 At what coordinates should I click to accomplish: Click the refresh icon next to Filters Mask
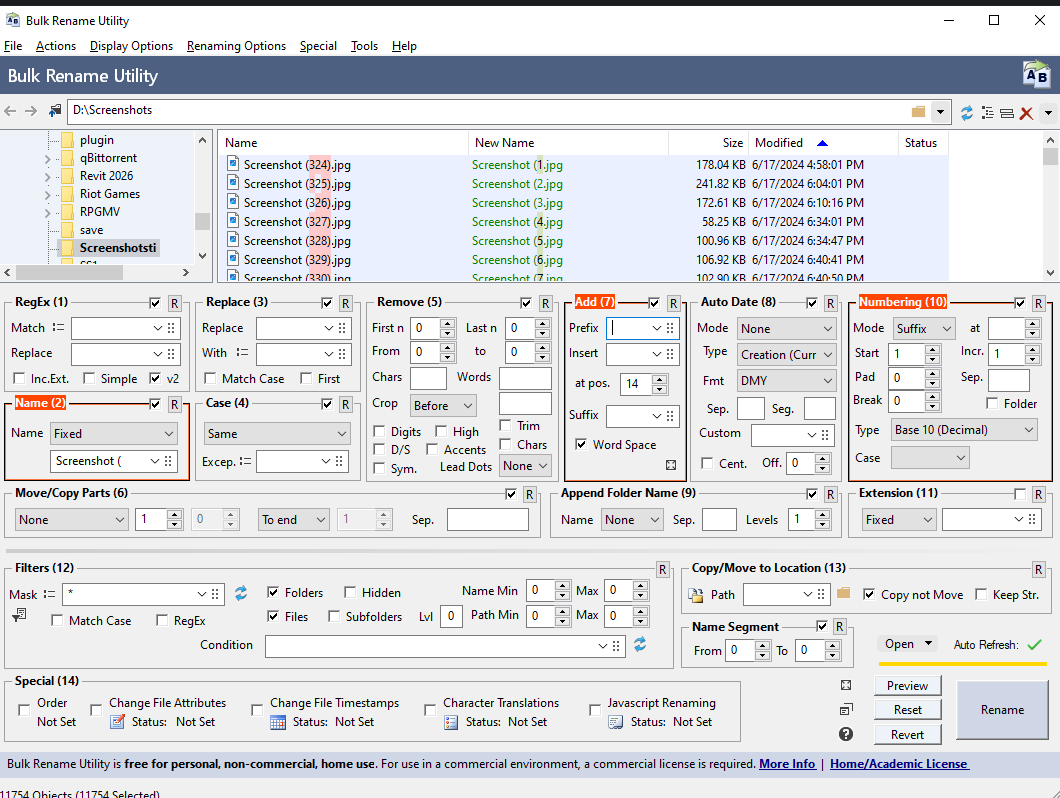(x=241, y=594)
